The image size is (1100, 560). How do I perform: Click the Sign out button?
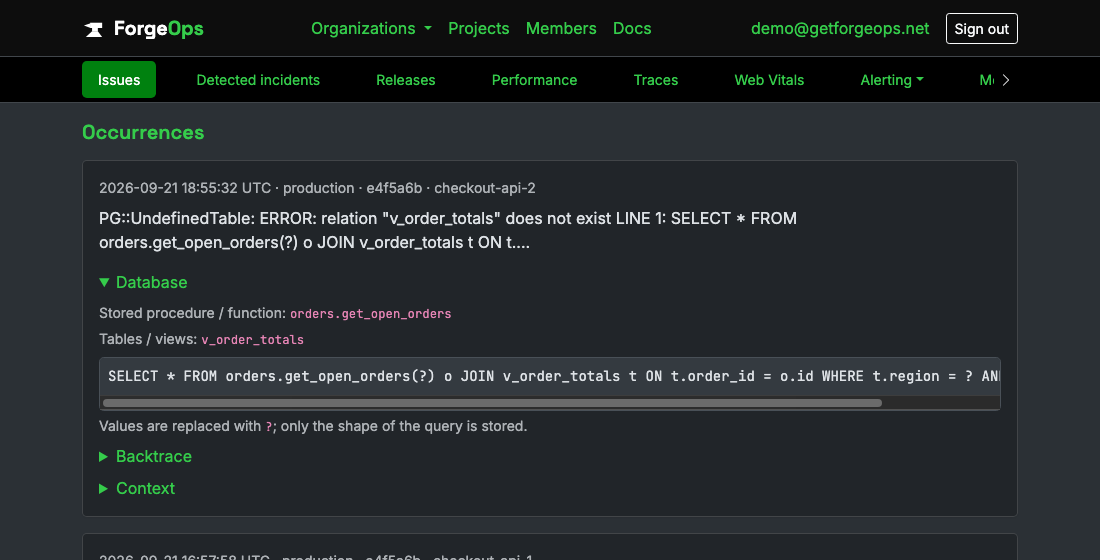981,29
